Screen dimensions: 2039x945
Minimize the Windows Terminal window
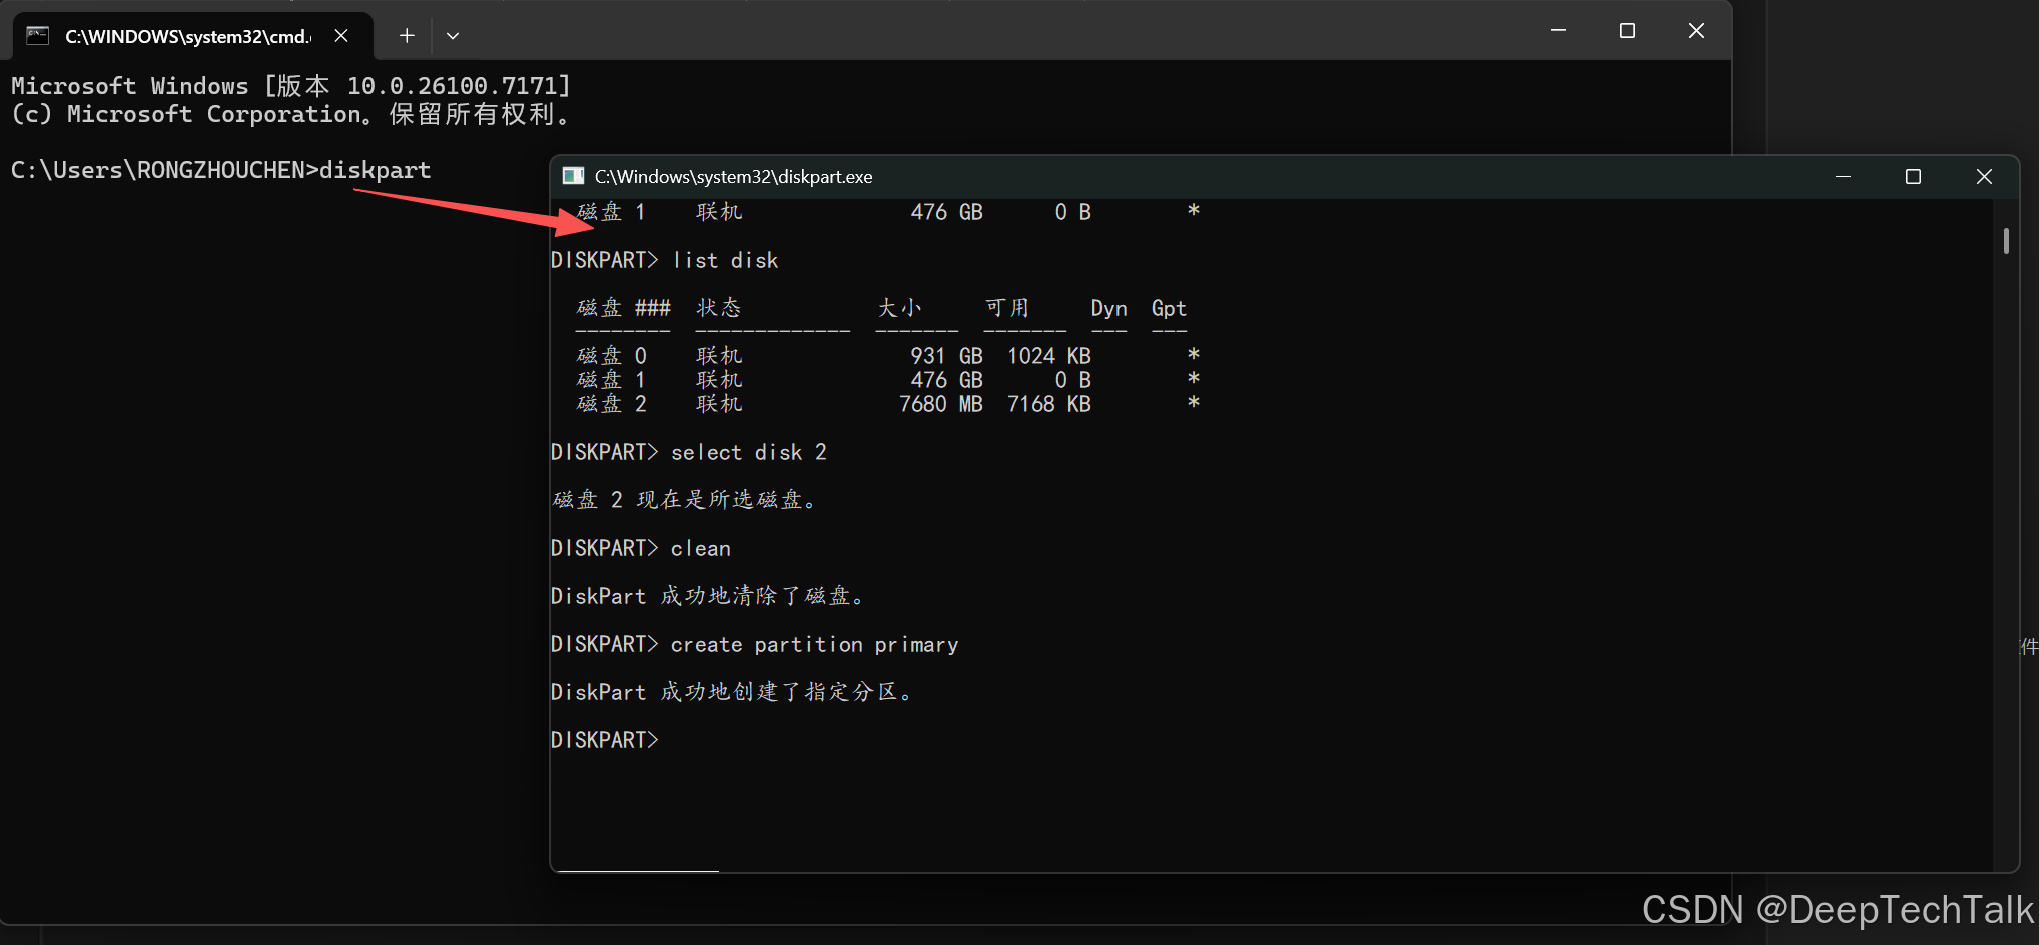click(x=1558, y=31)
